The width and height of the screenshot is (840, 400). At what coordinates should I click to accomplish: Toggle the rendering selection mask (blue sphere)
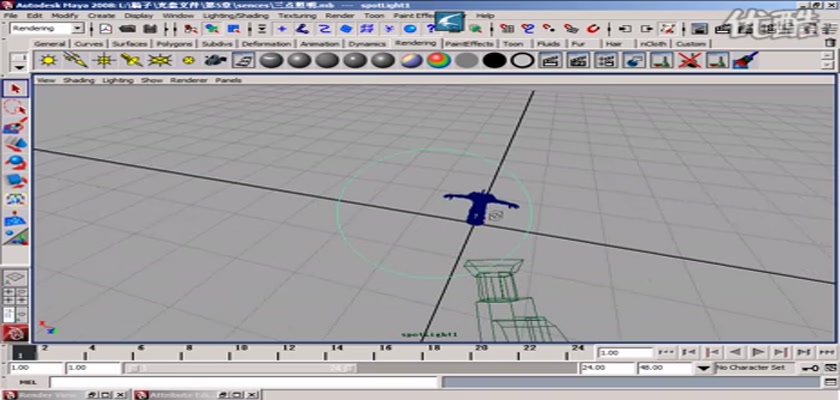410,28
